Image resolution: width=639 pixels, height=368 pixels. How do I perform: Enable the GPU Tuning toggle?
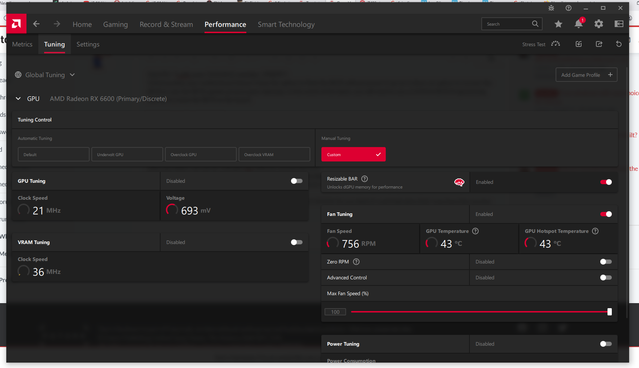tap(297, 181)
